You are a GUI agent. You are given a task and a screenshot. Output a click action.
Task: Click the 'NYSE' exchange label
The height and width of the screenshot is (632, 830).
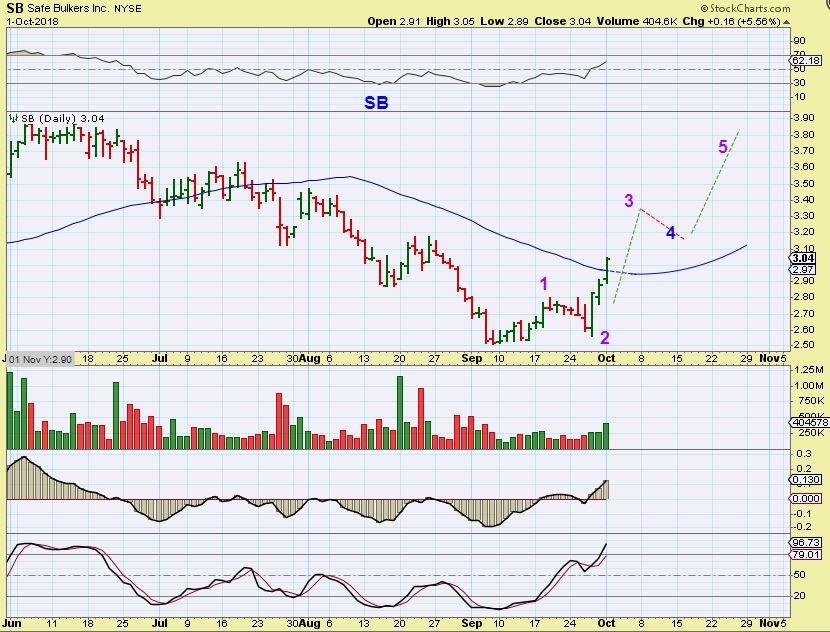(128, 8)
